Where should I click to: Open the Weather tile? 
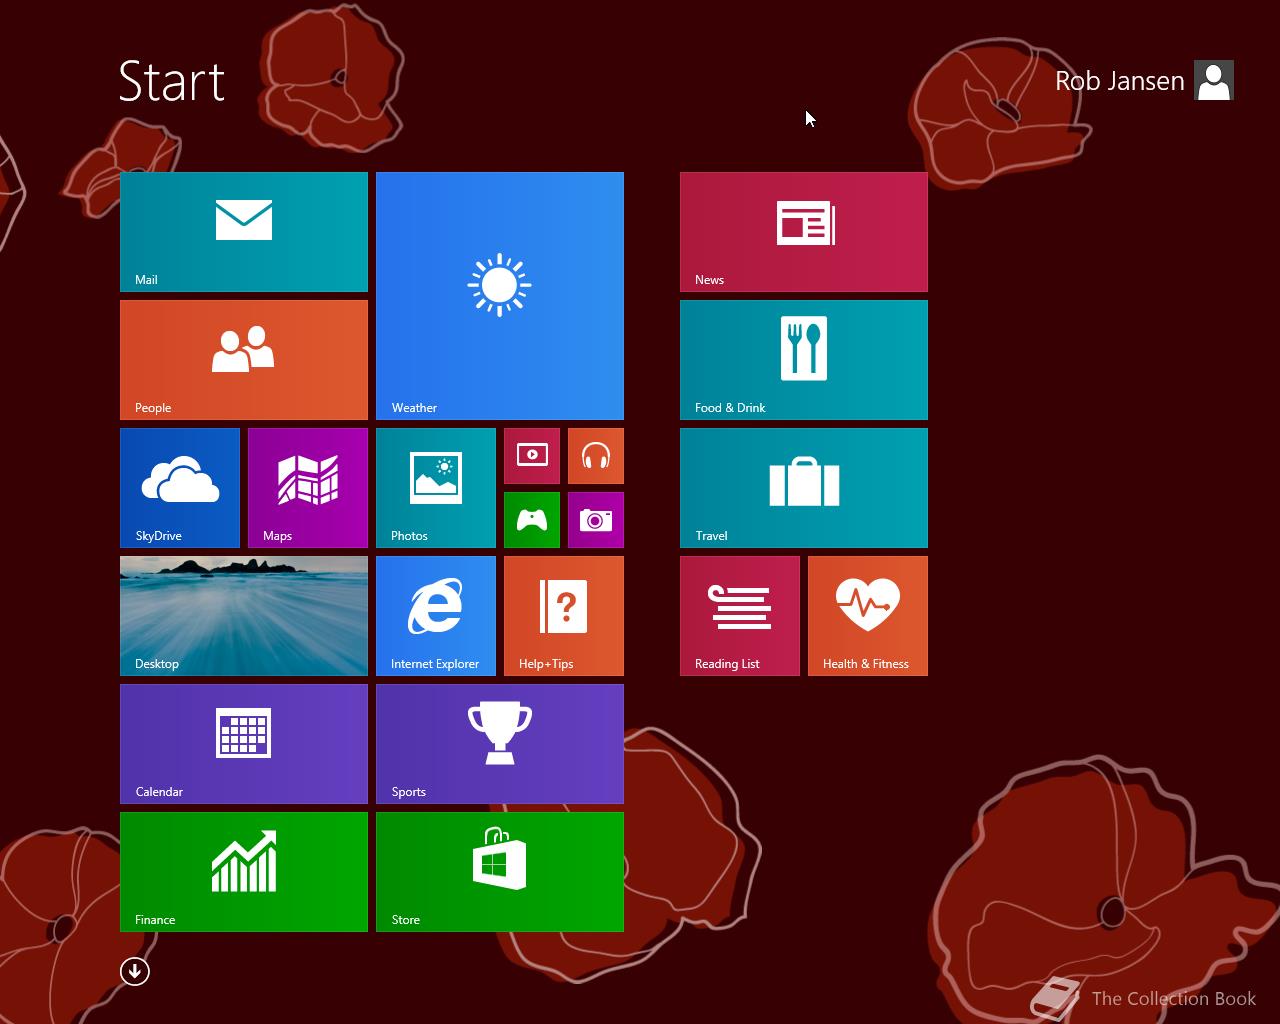click(500, 296)
